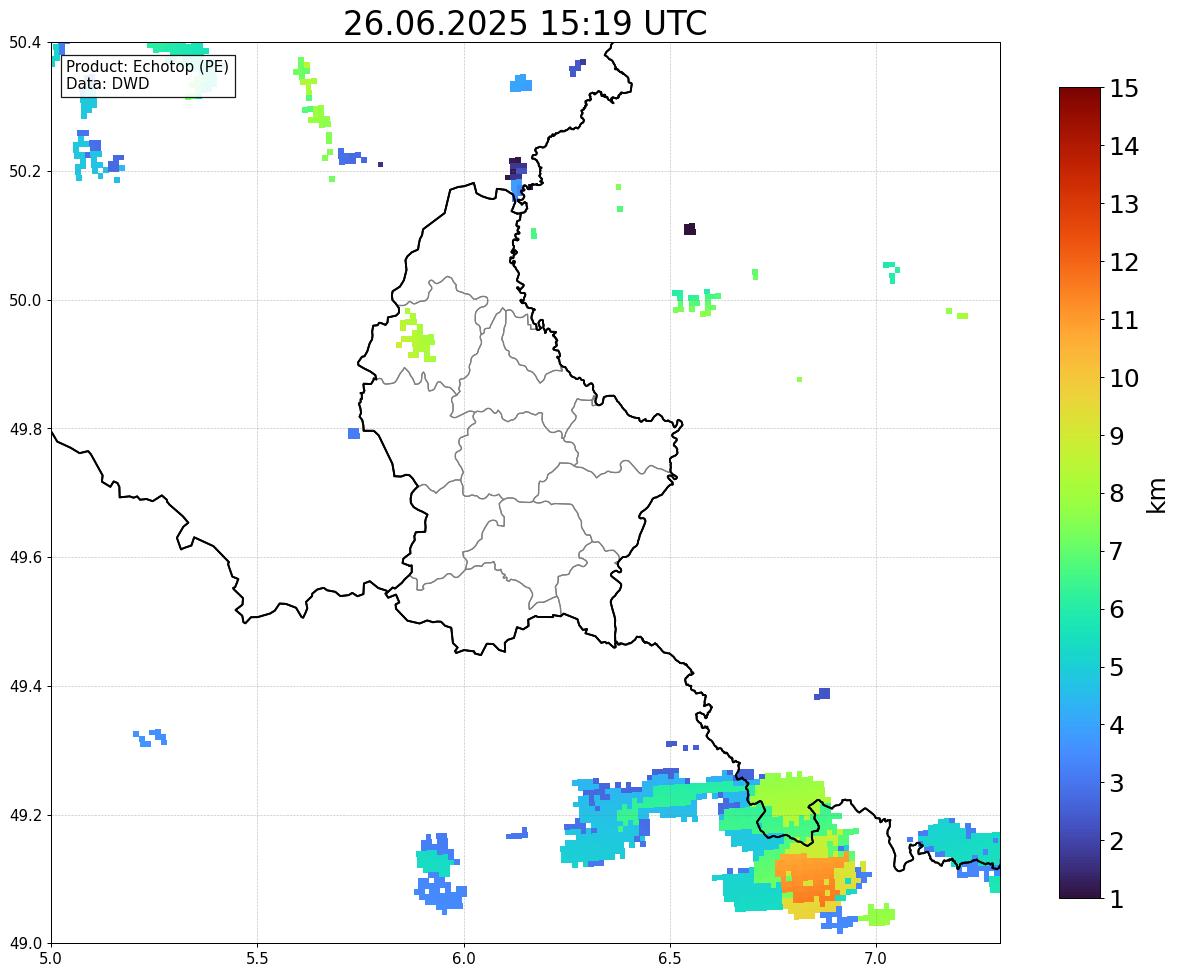Click colorbar tick label 7
This screenshot has width=1178, height=976.
click(x=1117, y=551)
